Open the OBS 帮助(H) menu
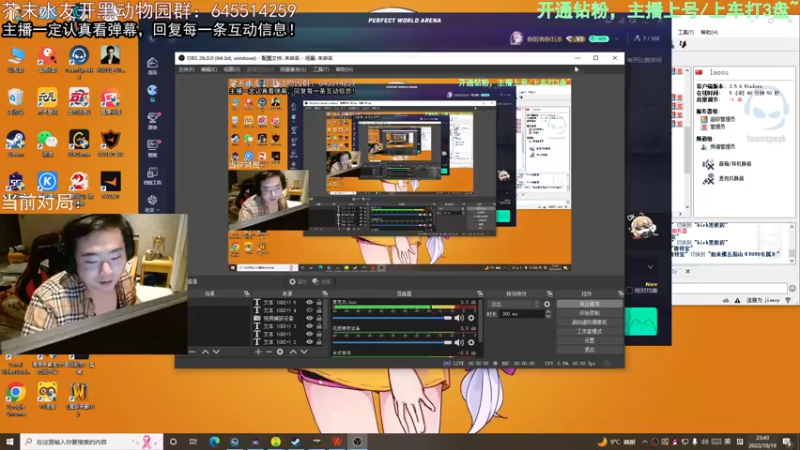800x450 pixels. click(344, 69)
